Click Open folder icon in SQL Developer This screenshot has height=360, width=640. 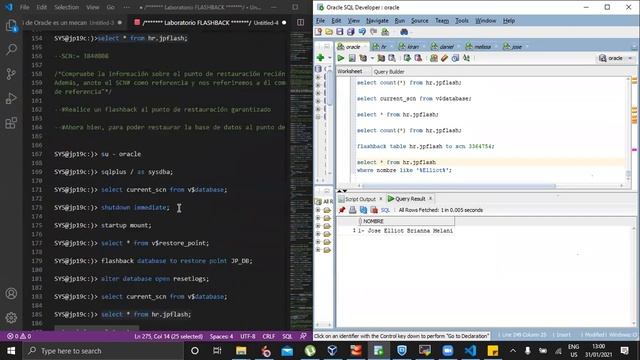click(x=329, y=32)
